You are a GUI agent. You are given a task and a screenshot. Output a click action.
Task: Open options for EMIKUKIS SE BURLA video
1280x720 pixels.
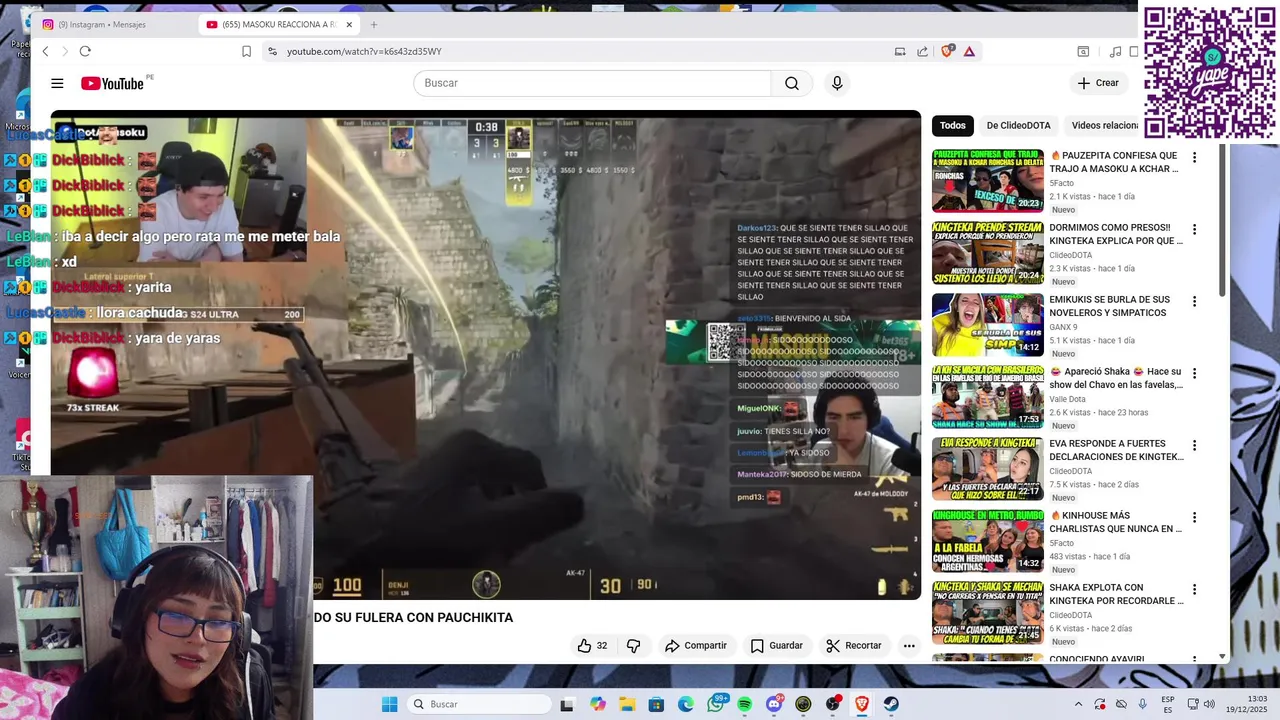[x=1194, y=301]
